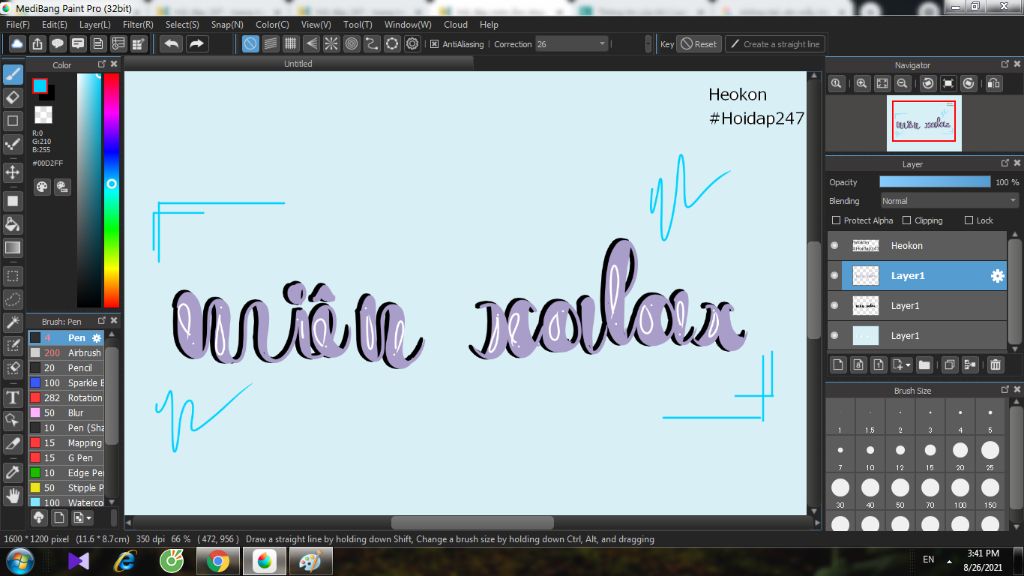Adjust the layer Opacity bar
The height and width of the screenshot is (576, 1024).
tap(935, 182)
